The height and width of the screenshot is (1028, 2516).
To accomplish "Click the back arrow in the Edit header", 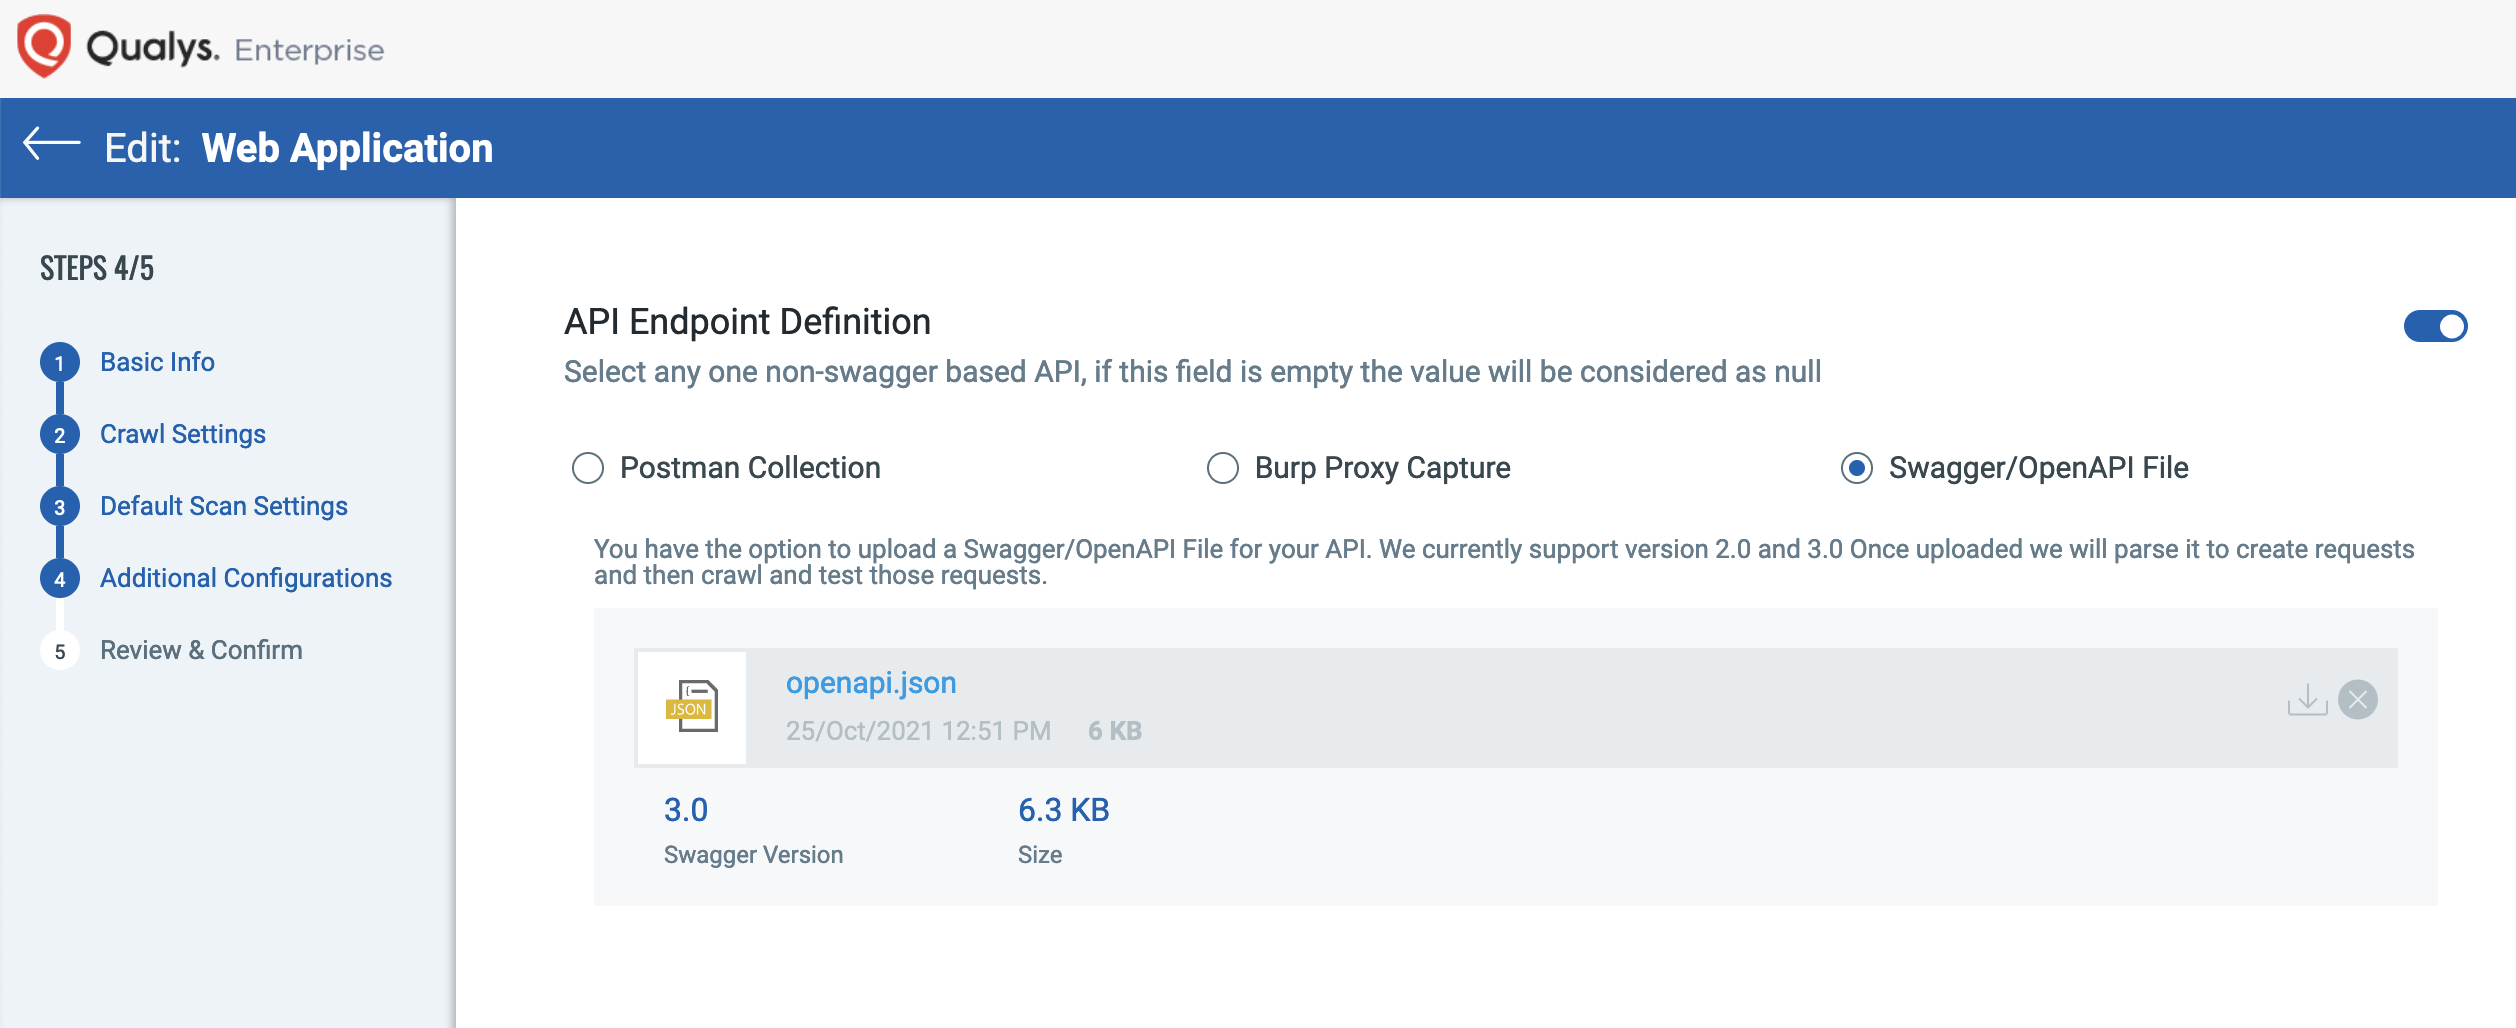I will click(x=51, y=145).
